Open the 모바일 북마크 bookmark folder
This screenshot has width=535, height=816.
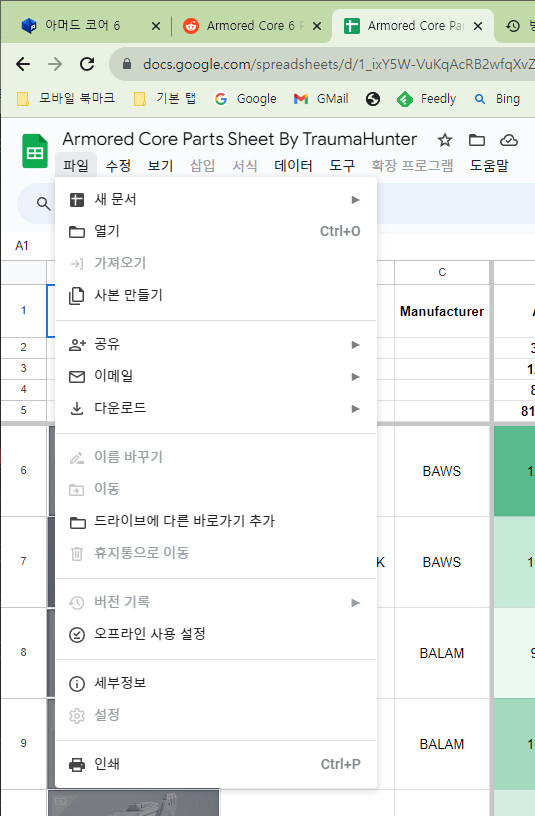(66, 98)
